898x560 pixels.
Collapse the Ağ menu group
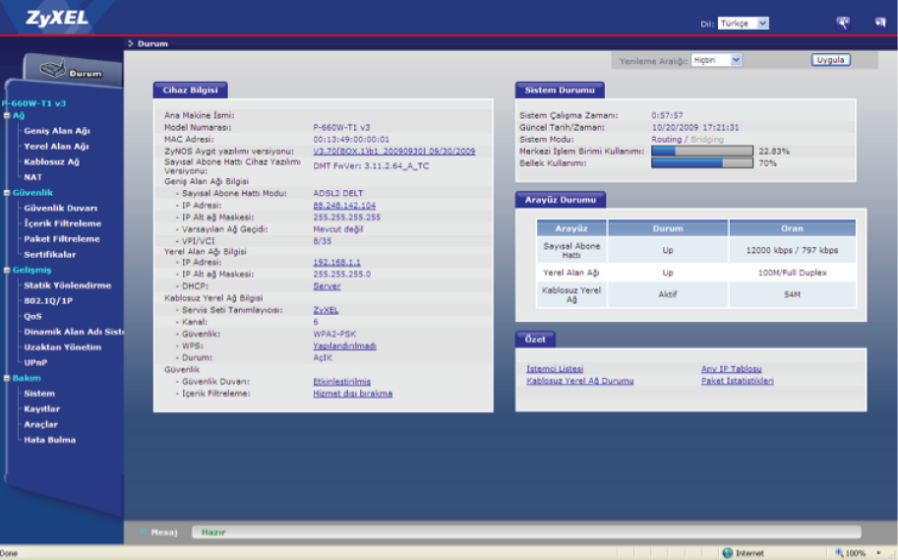tap(6, 116)
